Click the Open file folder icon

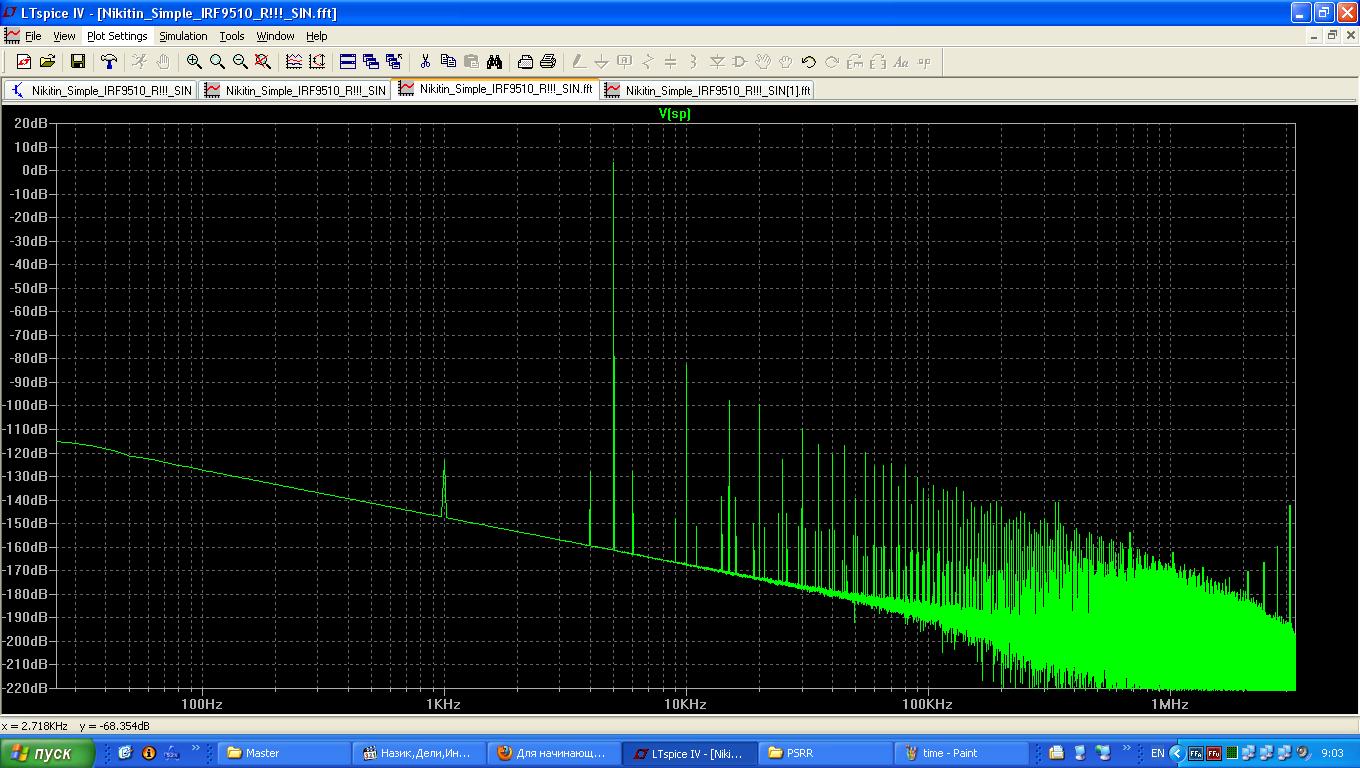click(47, 62)
